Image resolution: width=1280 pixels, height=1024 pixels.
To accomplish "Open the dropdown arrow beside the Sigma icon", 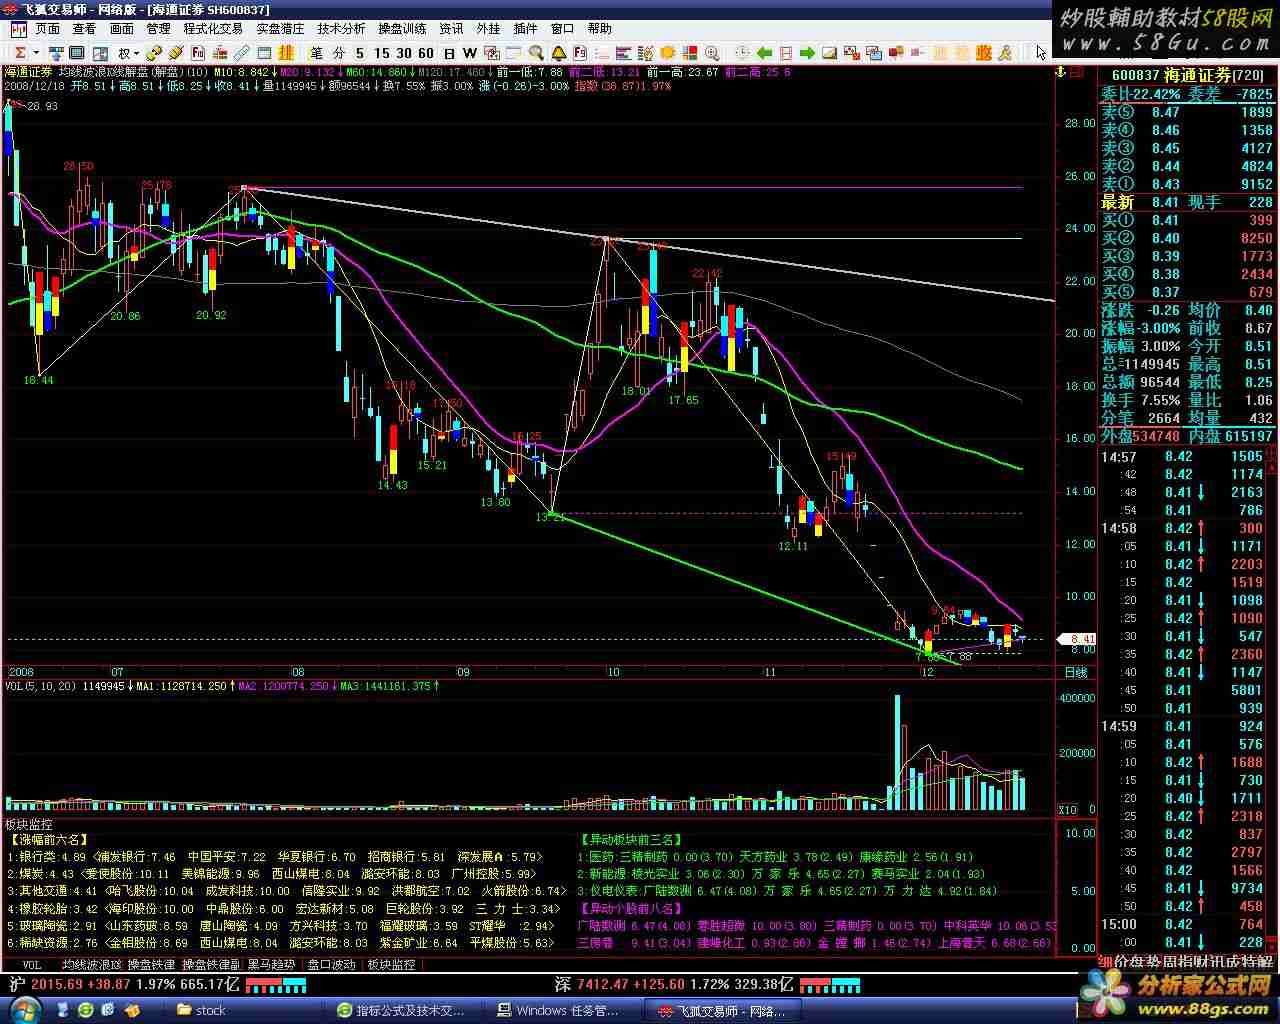I will [x=36, y=52].
